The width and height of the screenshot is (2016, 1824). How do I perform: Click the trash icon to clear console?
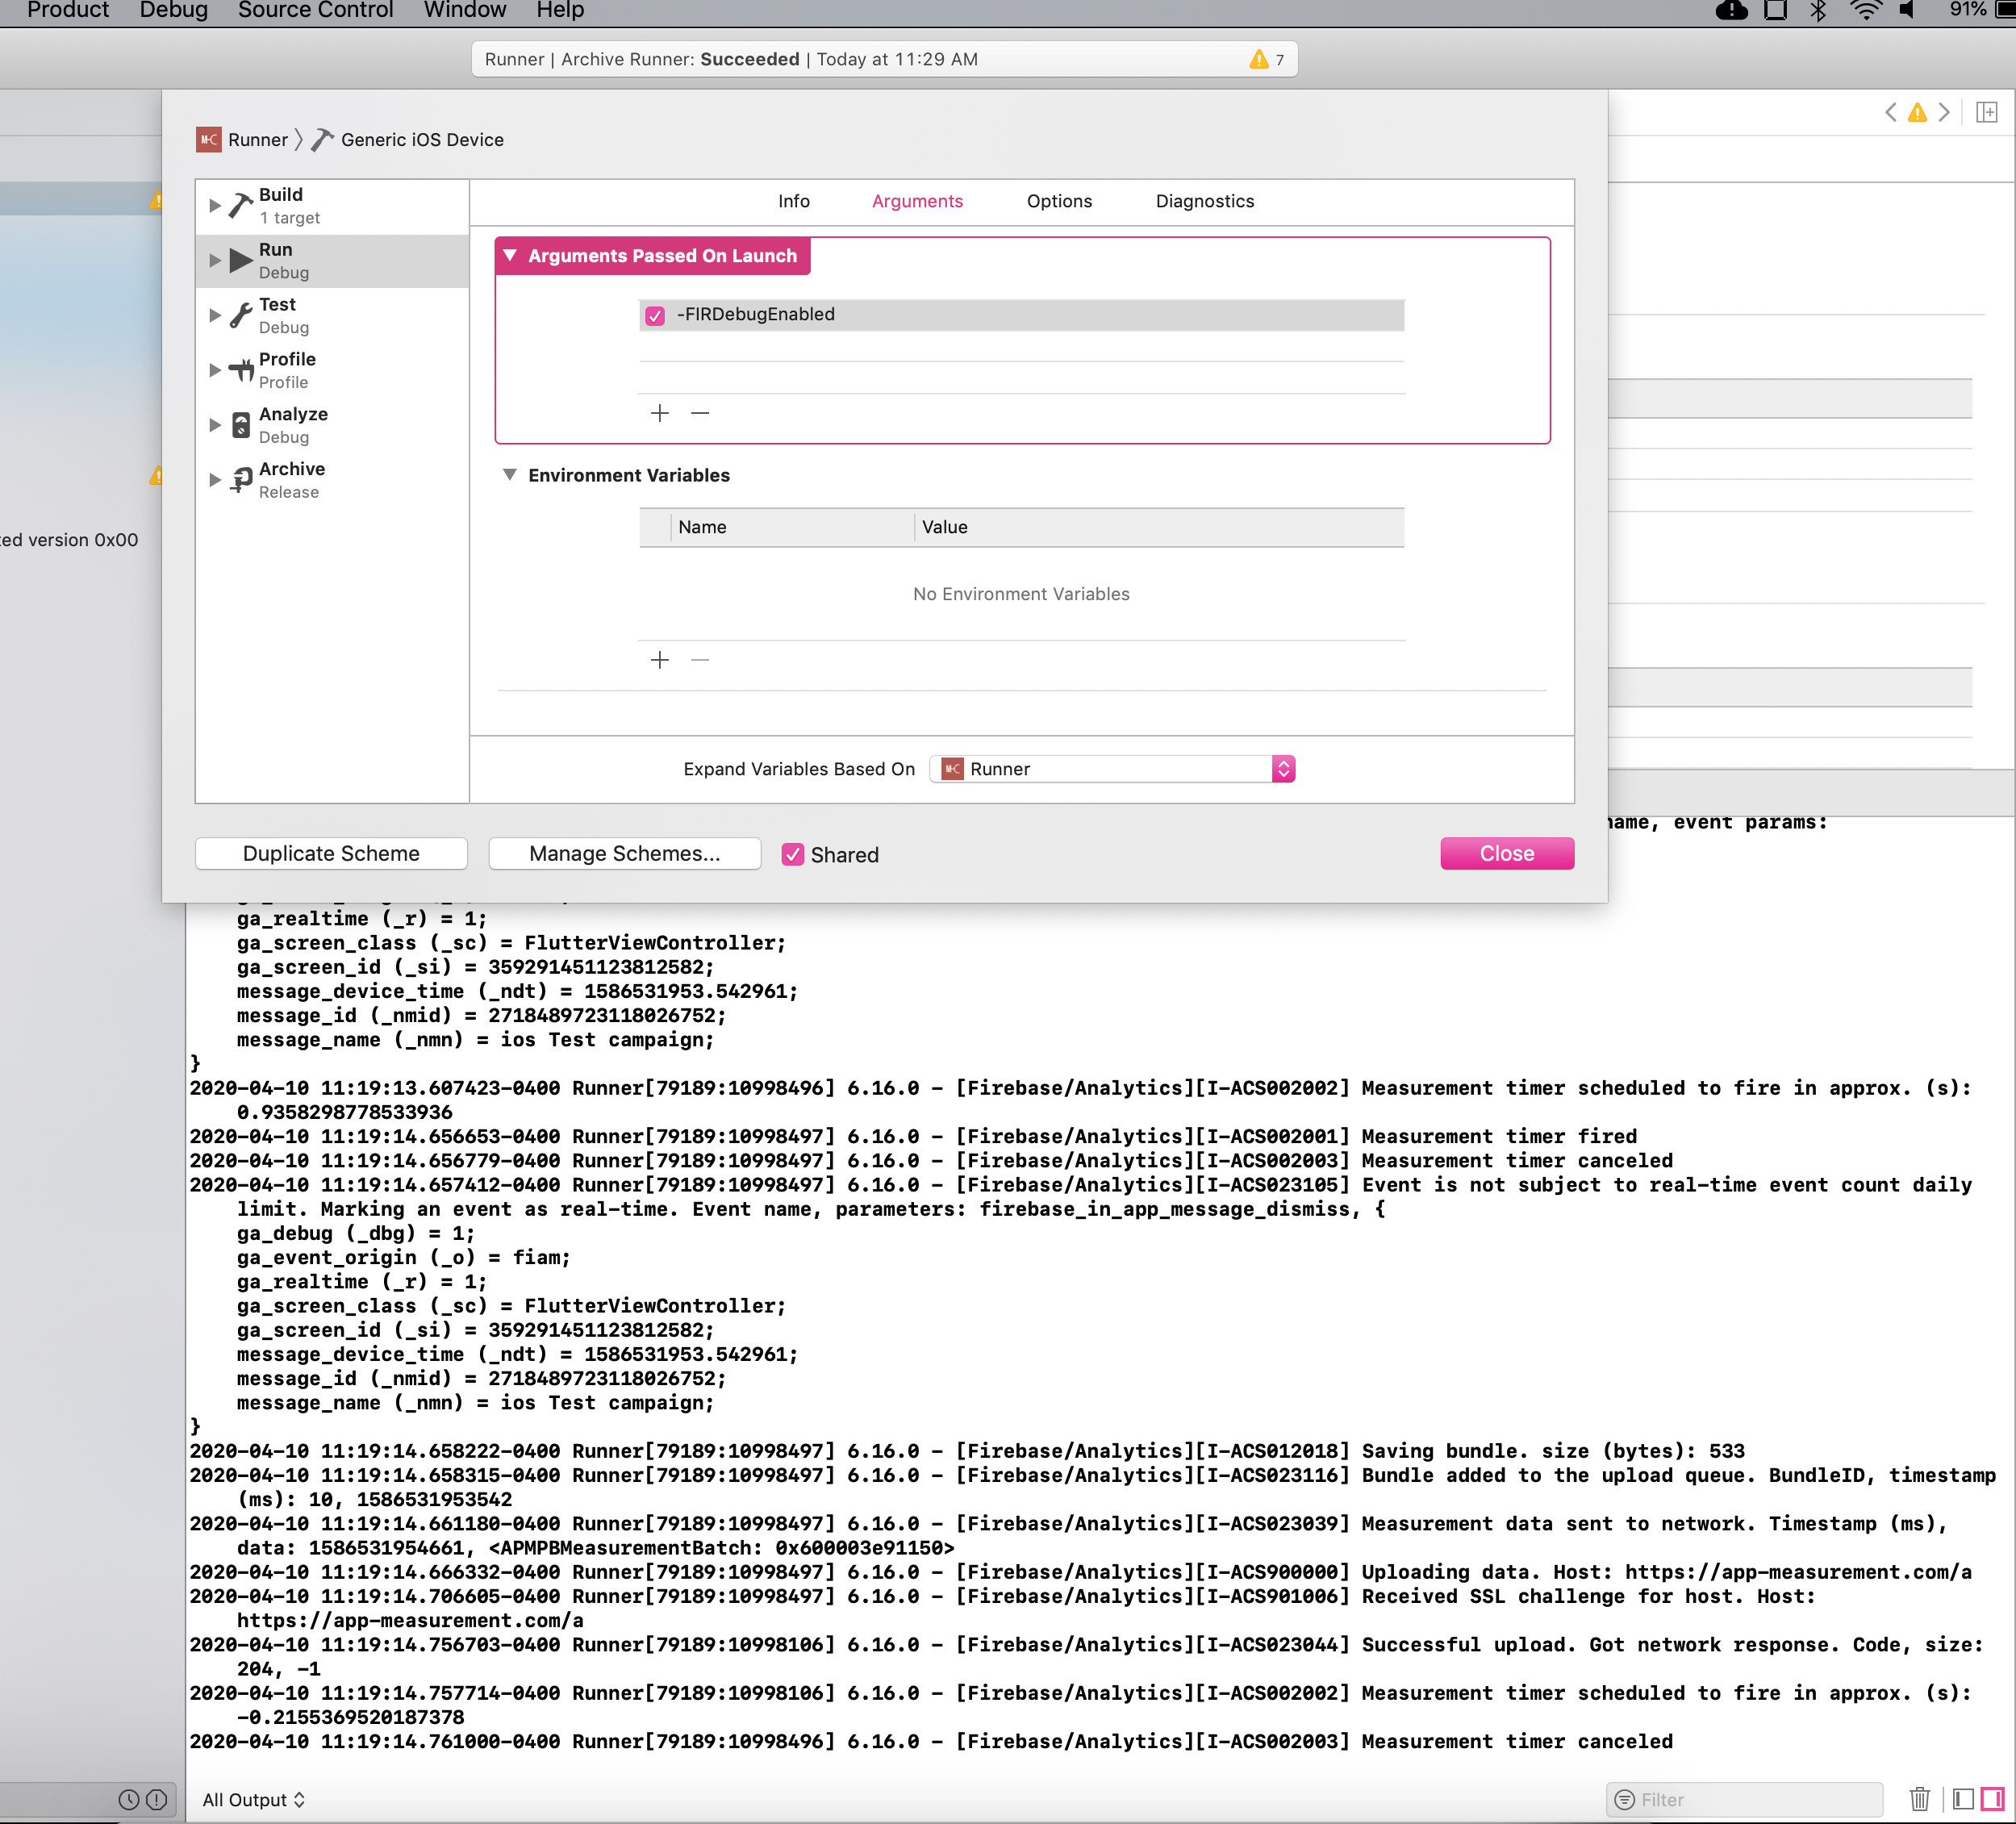(1919, 1799)
